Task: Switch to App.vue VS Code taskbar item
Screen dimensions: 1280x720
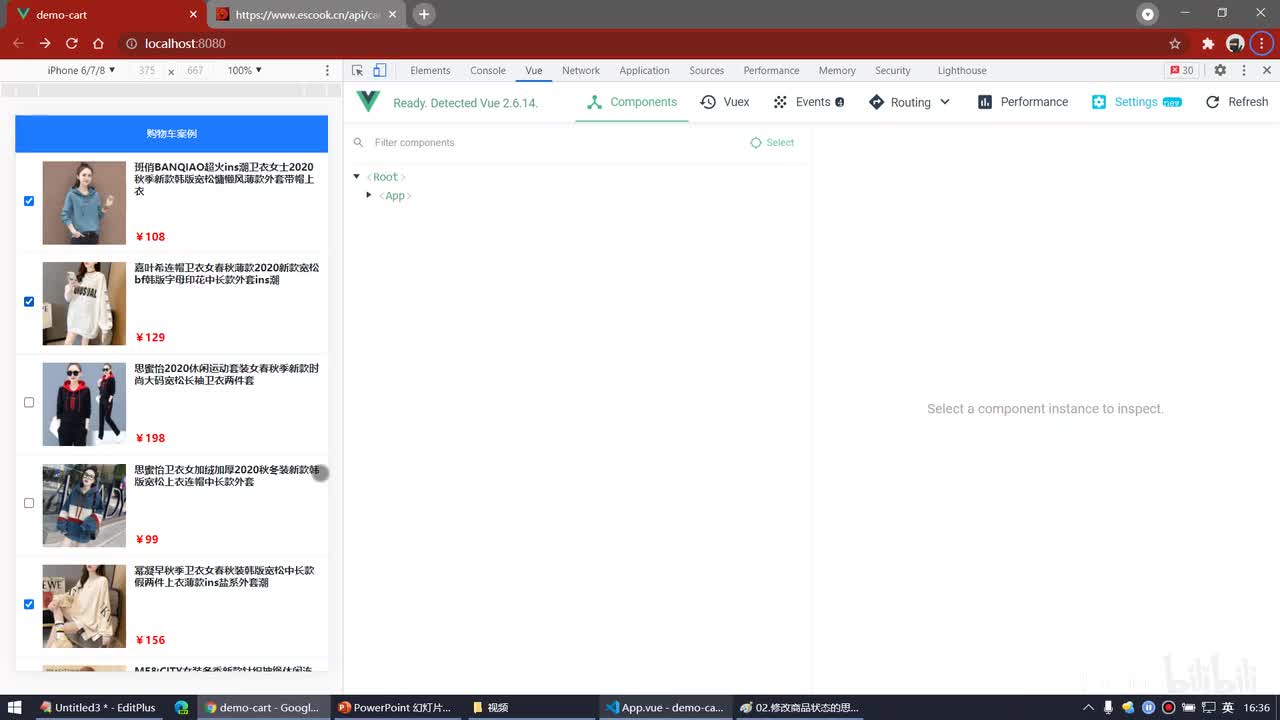Action: click(664, 707)
